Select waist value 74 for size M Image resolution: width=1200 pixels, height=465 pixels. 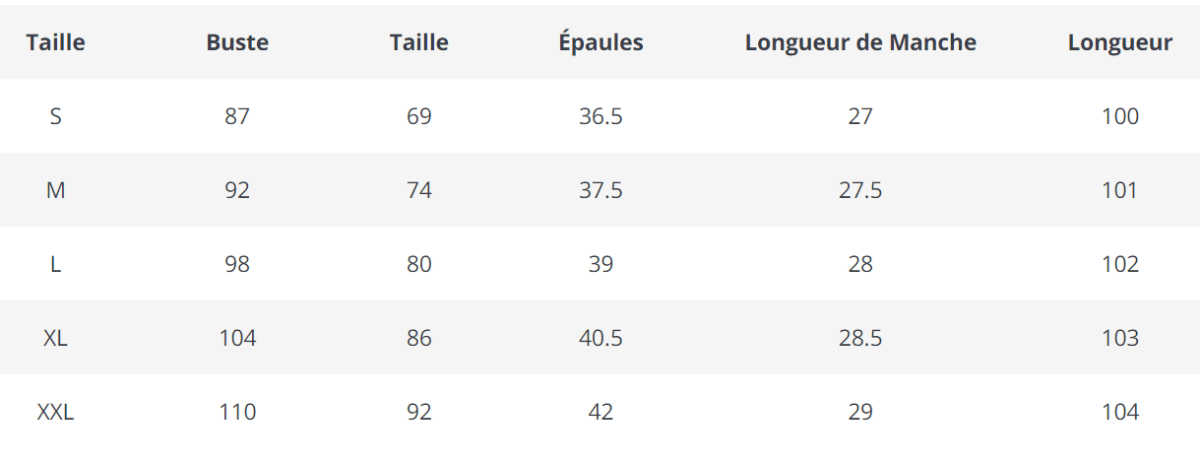click(x=419, y=190)
